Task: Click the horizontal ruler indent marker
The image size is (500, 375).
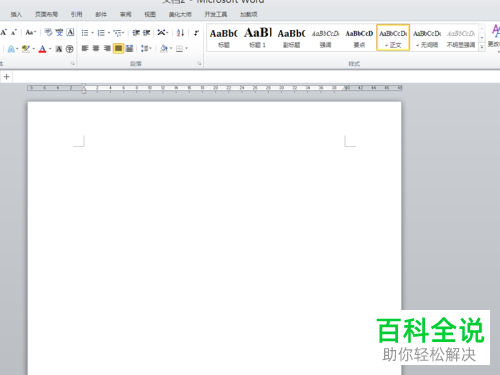Action: (84, 88)
